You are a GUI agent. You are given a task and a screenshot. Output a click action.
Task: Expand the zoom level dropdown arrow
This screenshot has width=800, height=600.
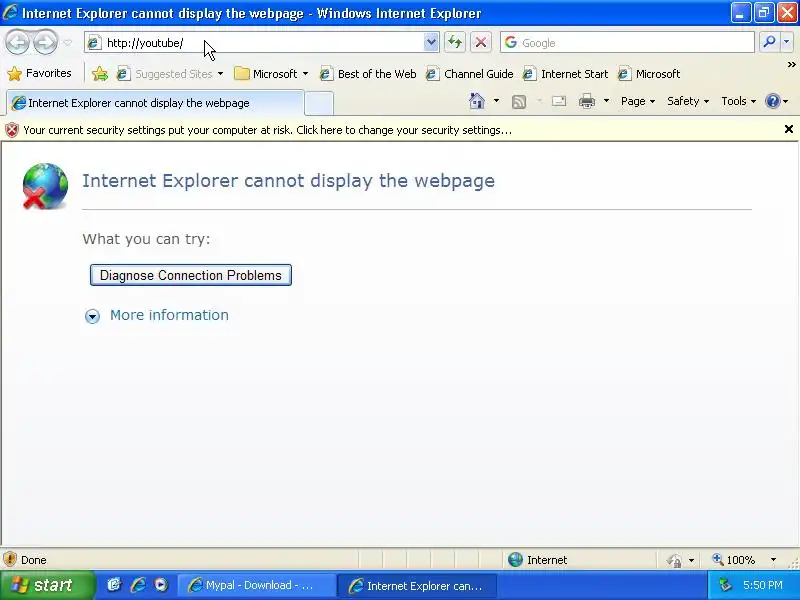pyautogui.click(x=773, y=560)
